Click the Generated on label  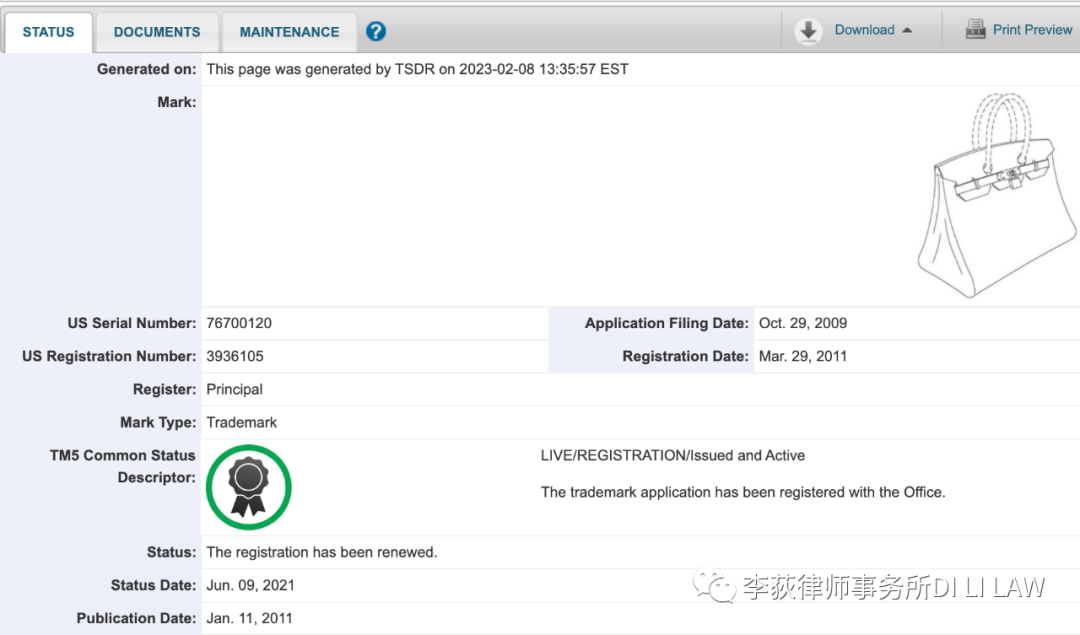point(146,69)
